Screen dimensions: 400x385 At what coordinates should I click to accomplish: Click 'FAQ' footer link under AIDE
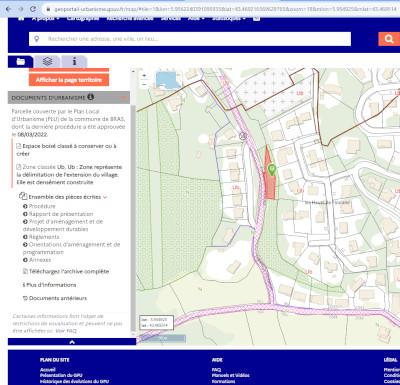pyautogui.click(x=216, y=370)
